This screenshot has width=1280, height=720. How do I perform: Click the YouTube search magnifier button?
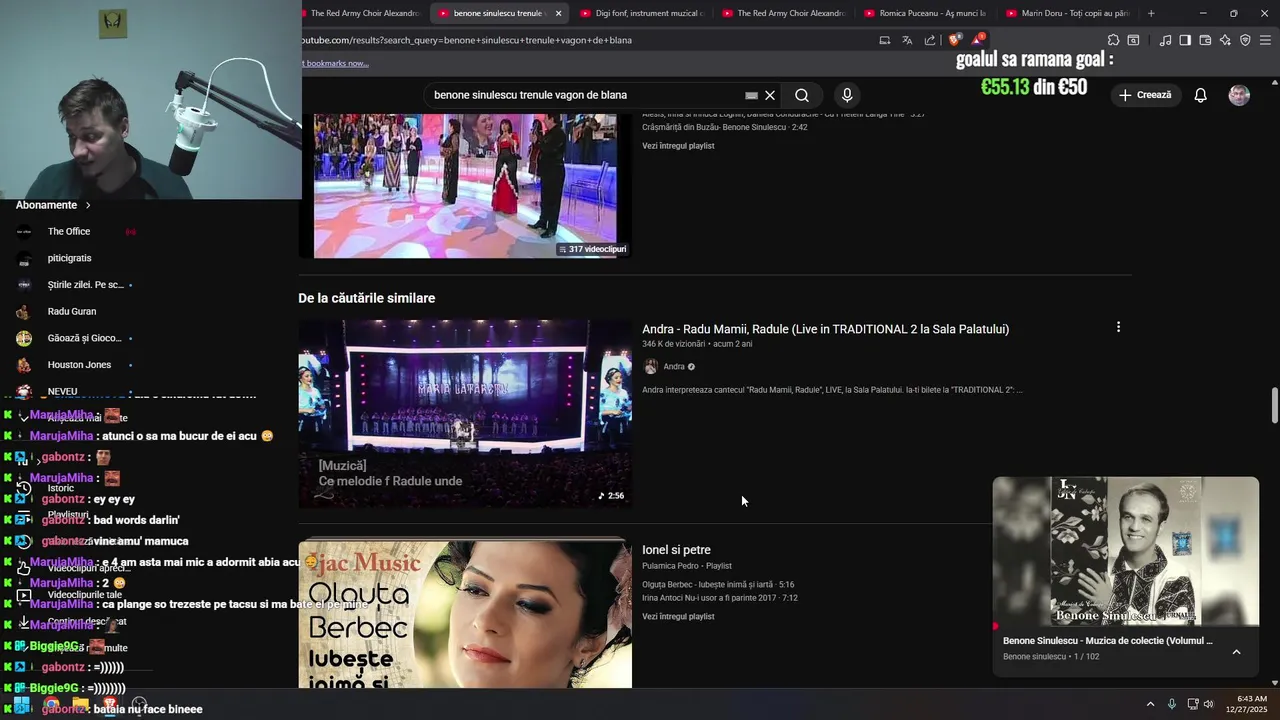coord(802,95)
